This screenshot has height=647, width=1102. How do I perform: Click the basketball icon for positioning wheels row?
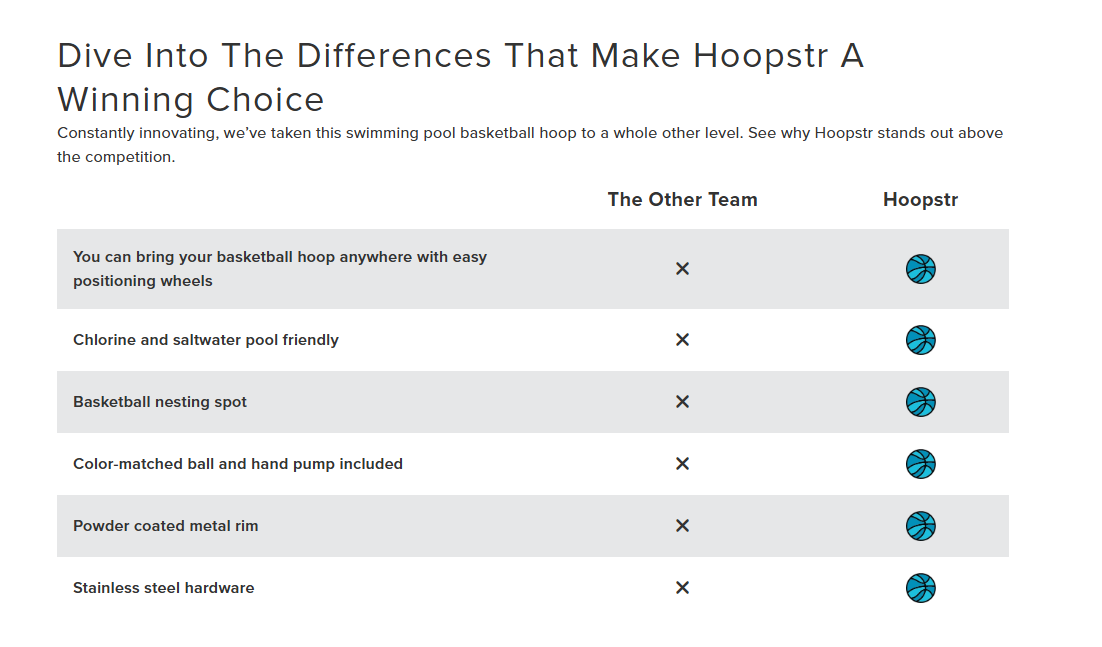pyautogui.click(x=920, y=269)
